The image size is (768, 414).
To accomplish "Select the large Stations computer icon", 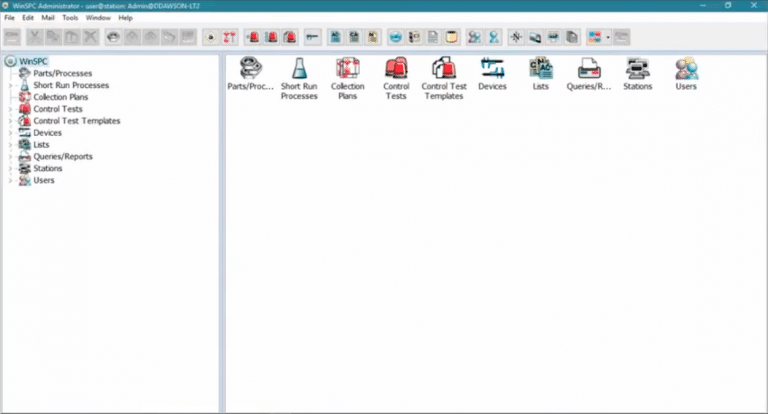I will [637, 69].
